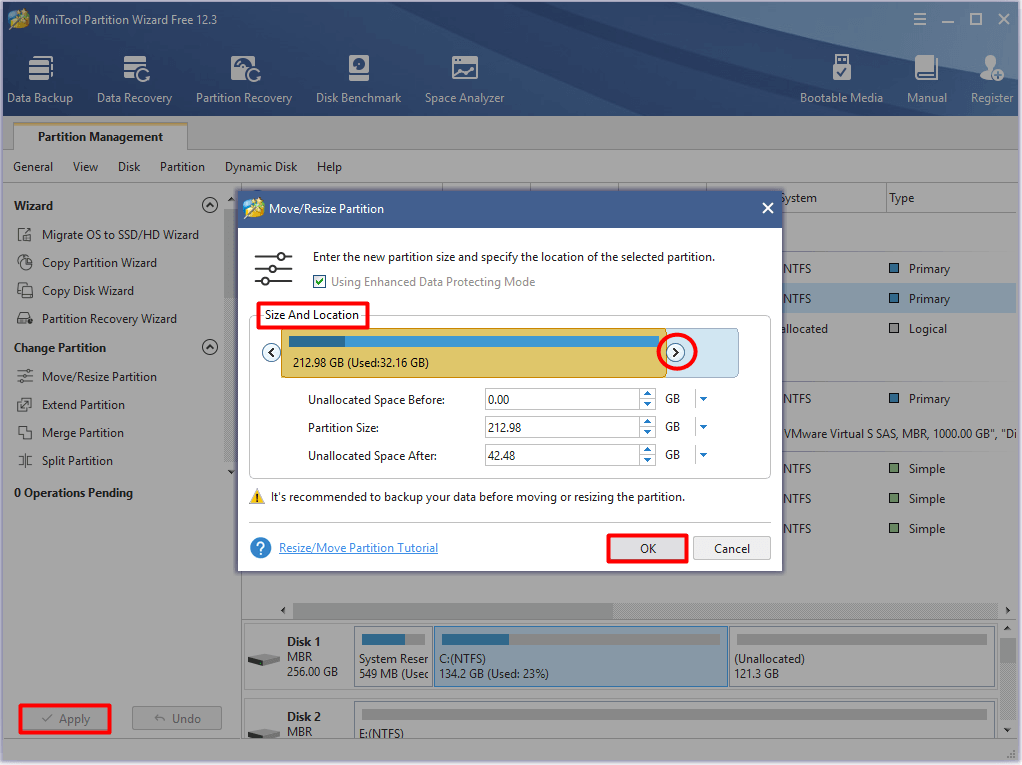Open the View menu

pyautogui.click(x=85, y=167)
